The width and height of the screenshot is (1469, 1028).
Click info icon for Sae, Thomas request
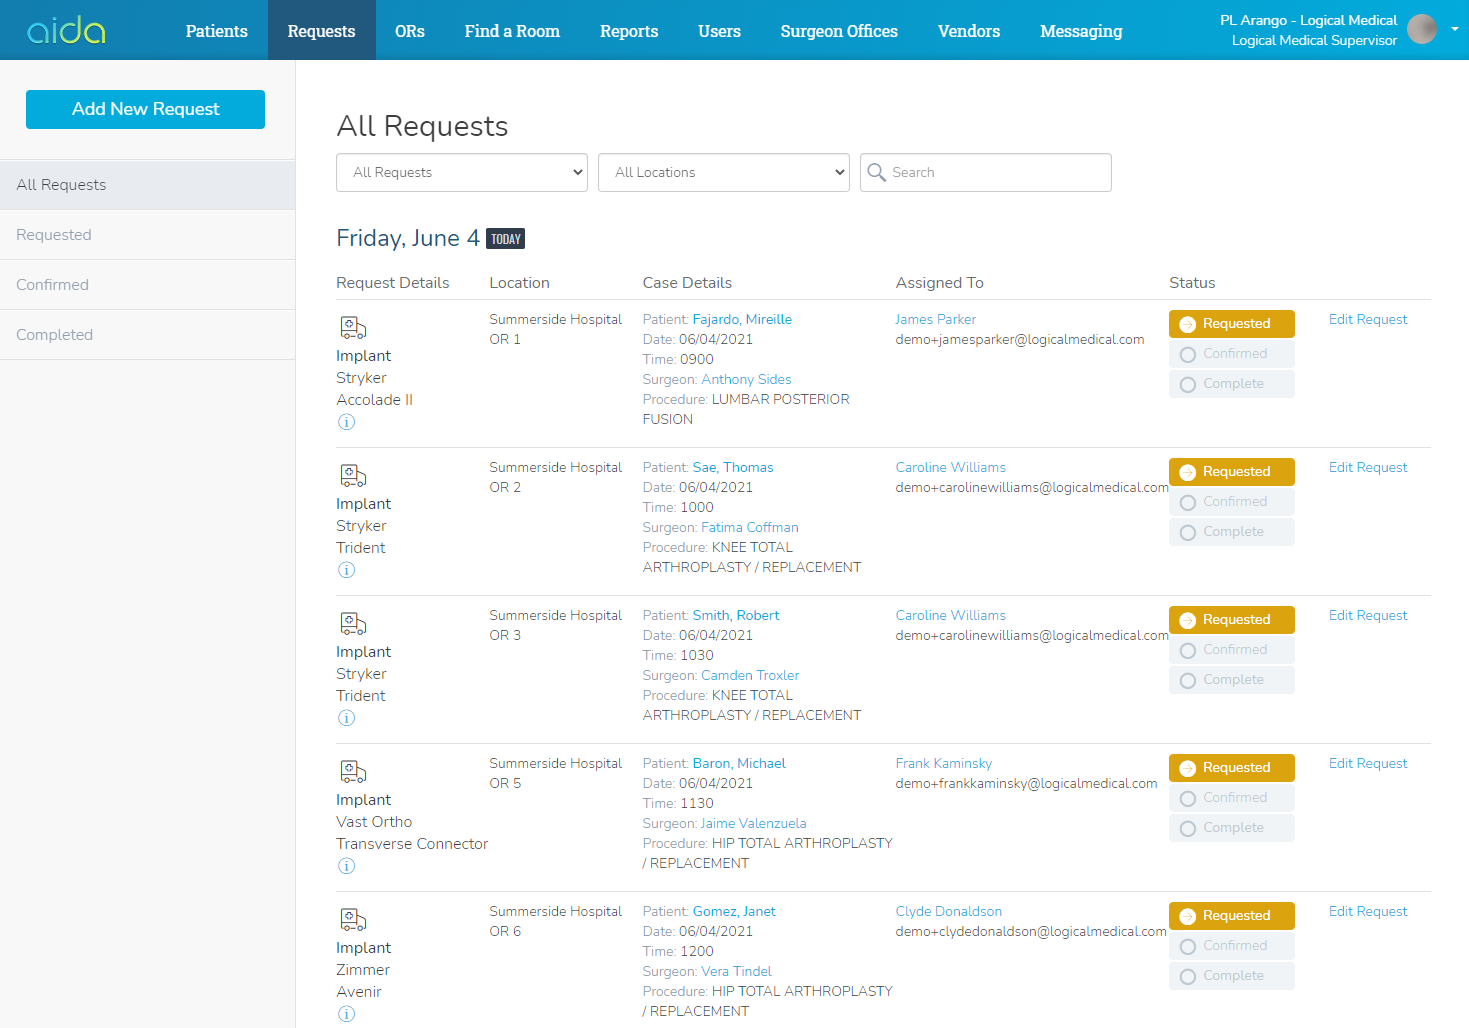pyautogui.click(x=346, y=570)
